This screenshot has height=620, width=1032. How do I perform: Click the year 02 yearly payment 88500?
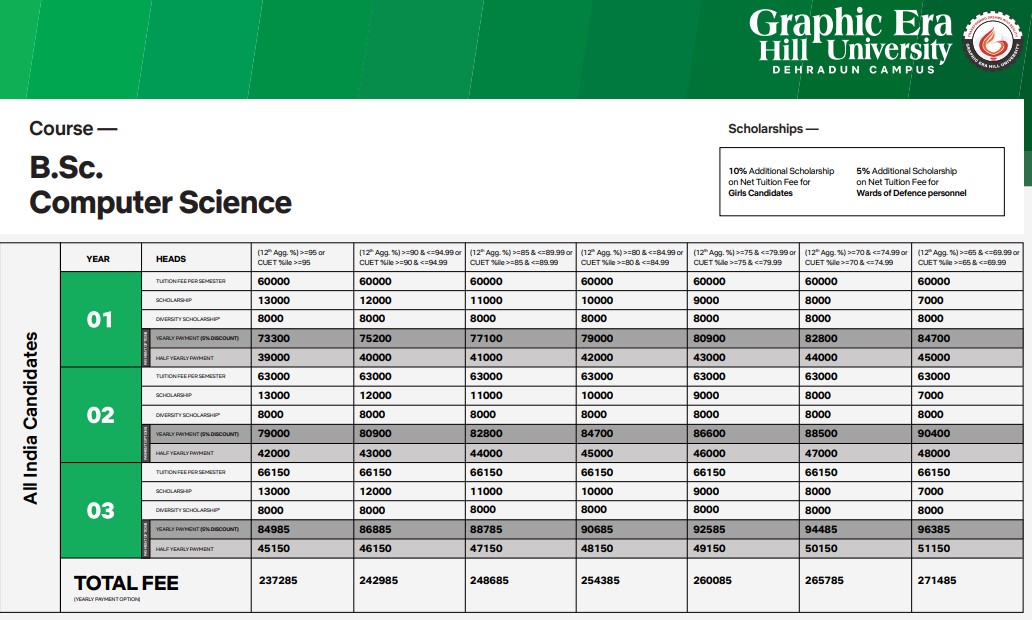coord(821,434)
